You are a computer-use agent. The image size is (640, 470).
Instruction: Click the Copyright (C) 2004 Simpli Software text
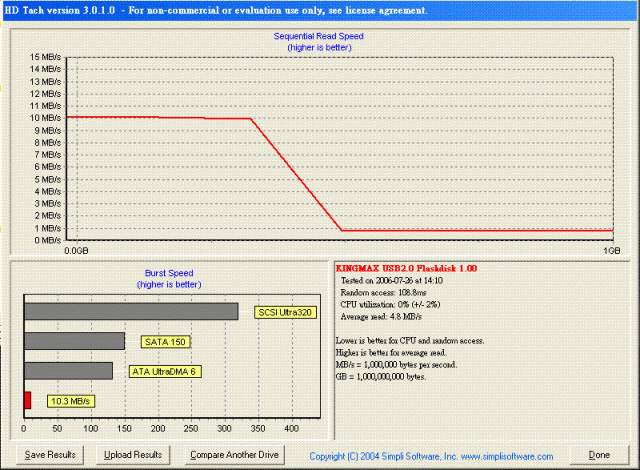(x=383, y=457)
